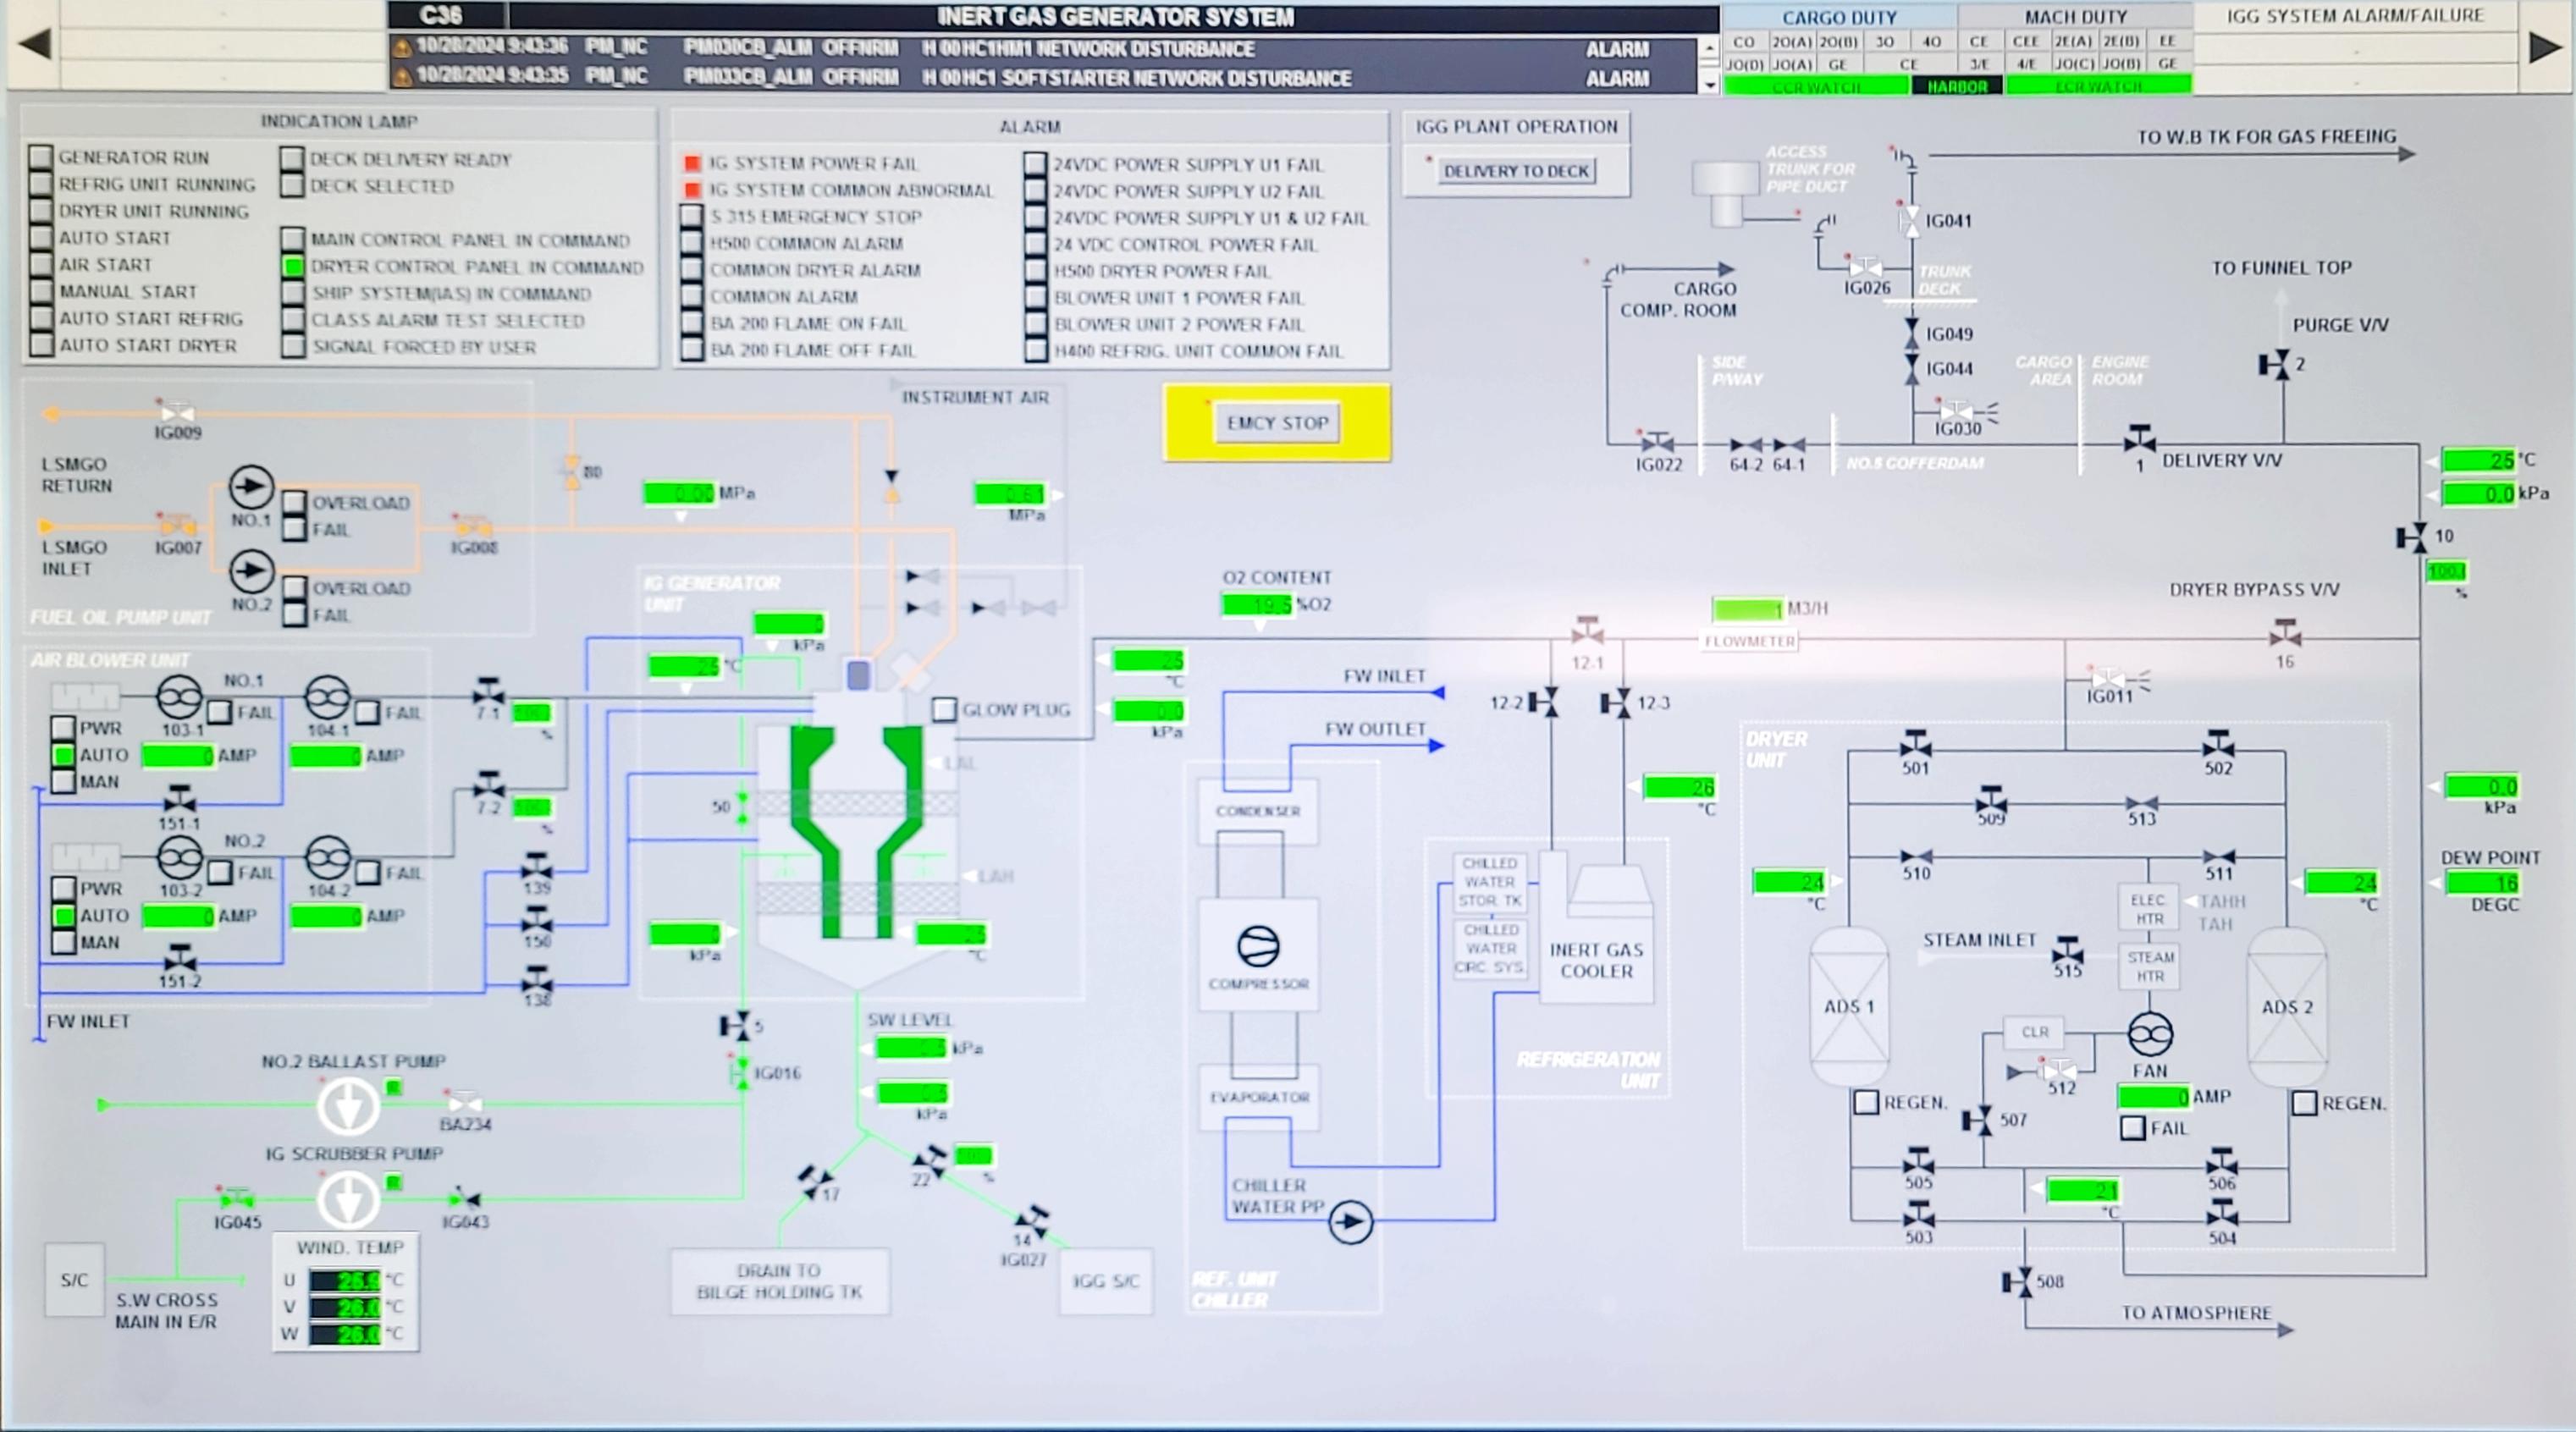Viewport: 2576px width, 1432px height.
Task: Click the refrigeration Compressor symbol
Action: (x=1258, y=945)
